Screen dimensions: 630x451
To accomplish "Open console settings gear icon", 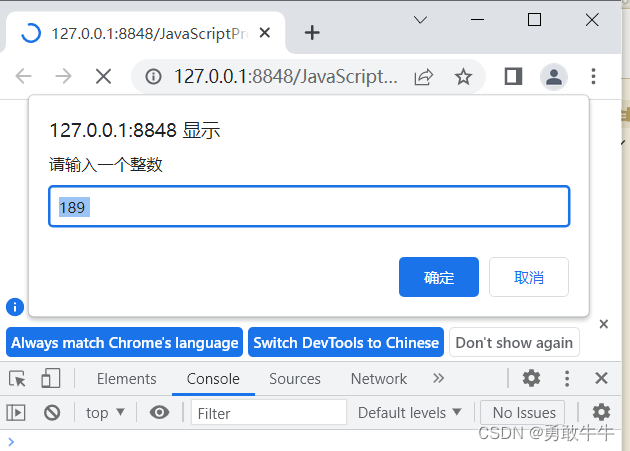I will (x=601, y=412).
